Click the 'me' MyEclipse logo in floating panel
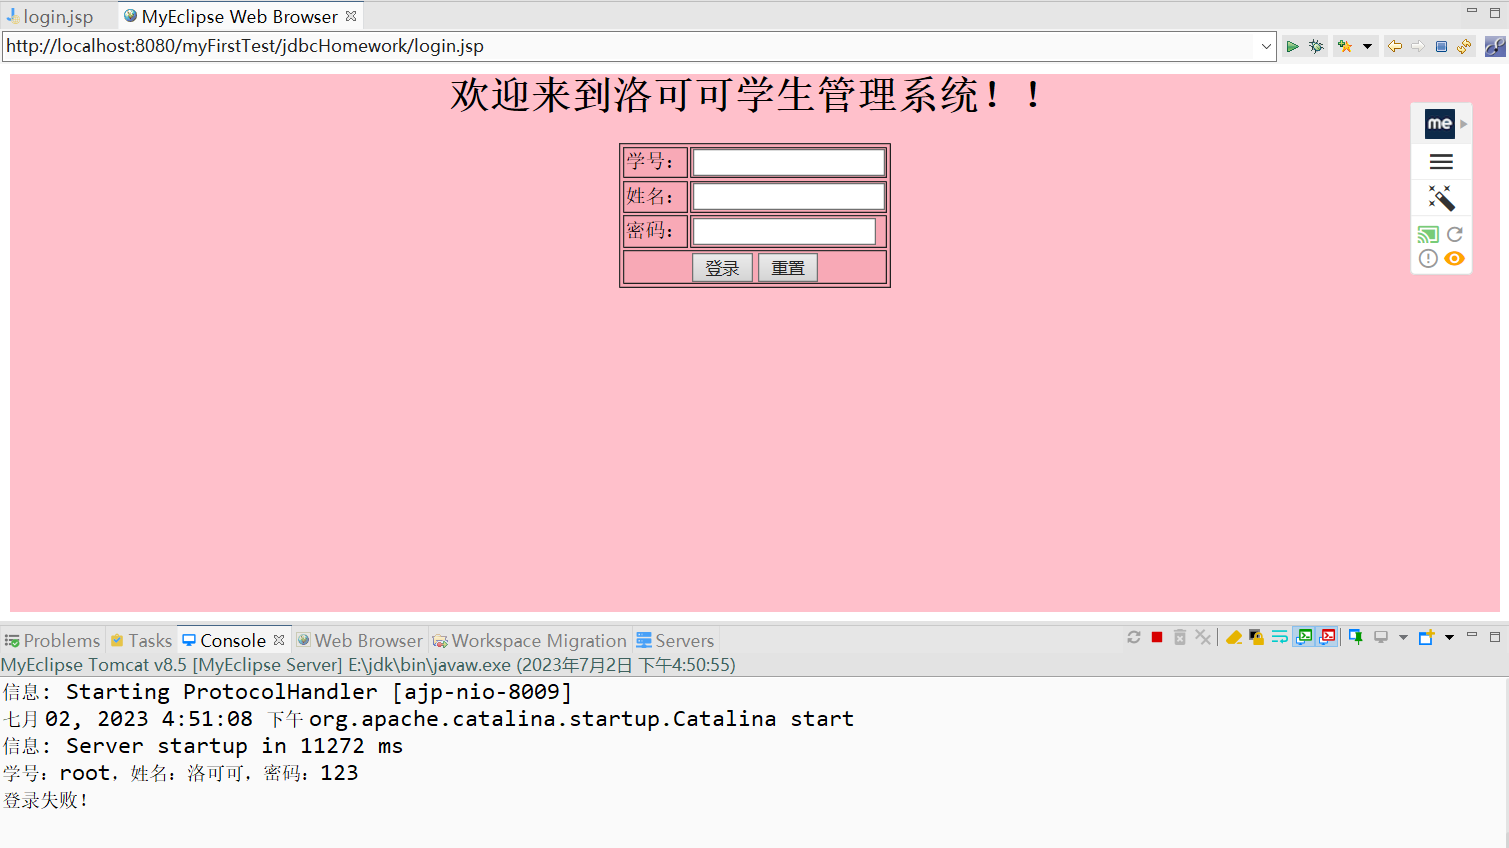The image size is (1509, 848). point(1439,124)
